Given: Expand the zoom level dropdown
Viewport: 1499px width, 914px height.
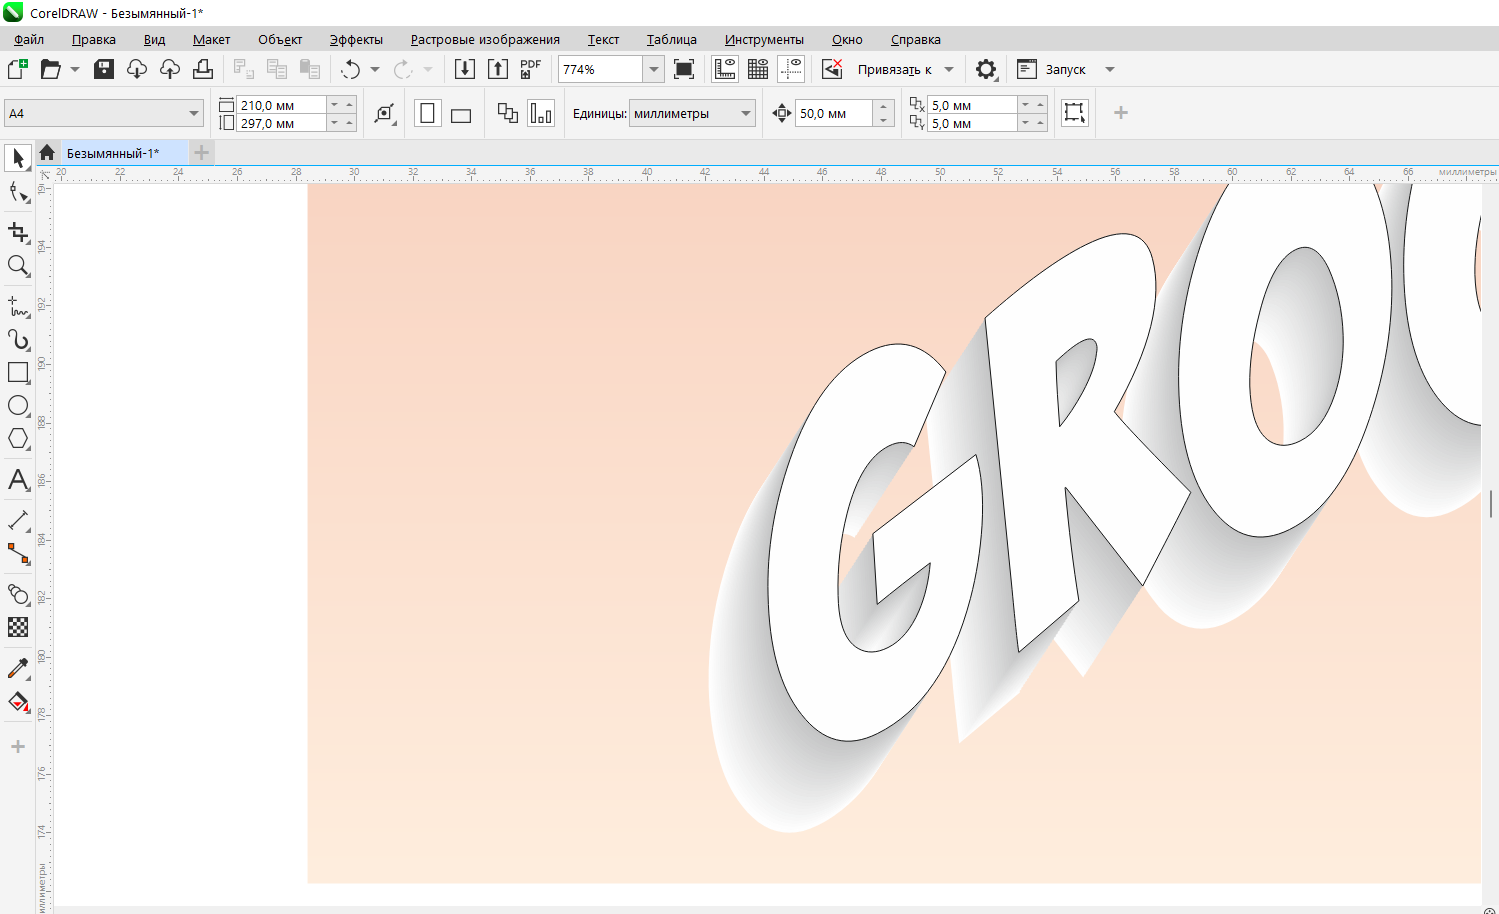Looking at the screenshot, I should coord(654,69).
